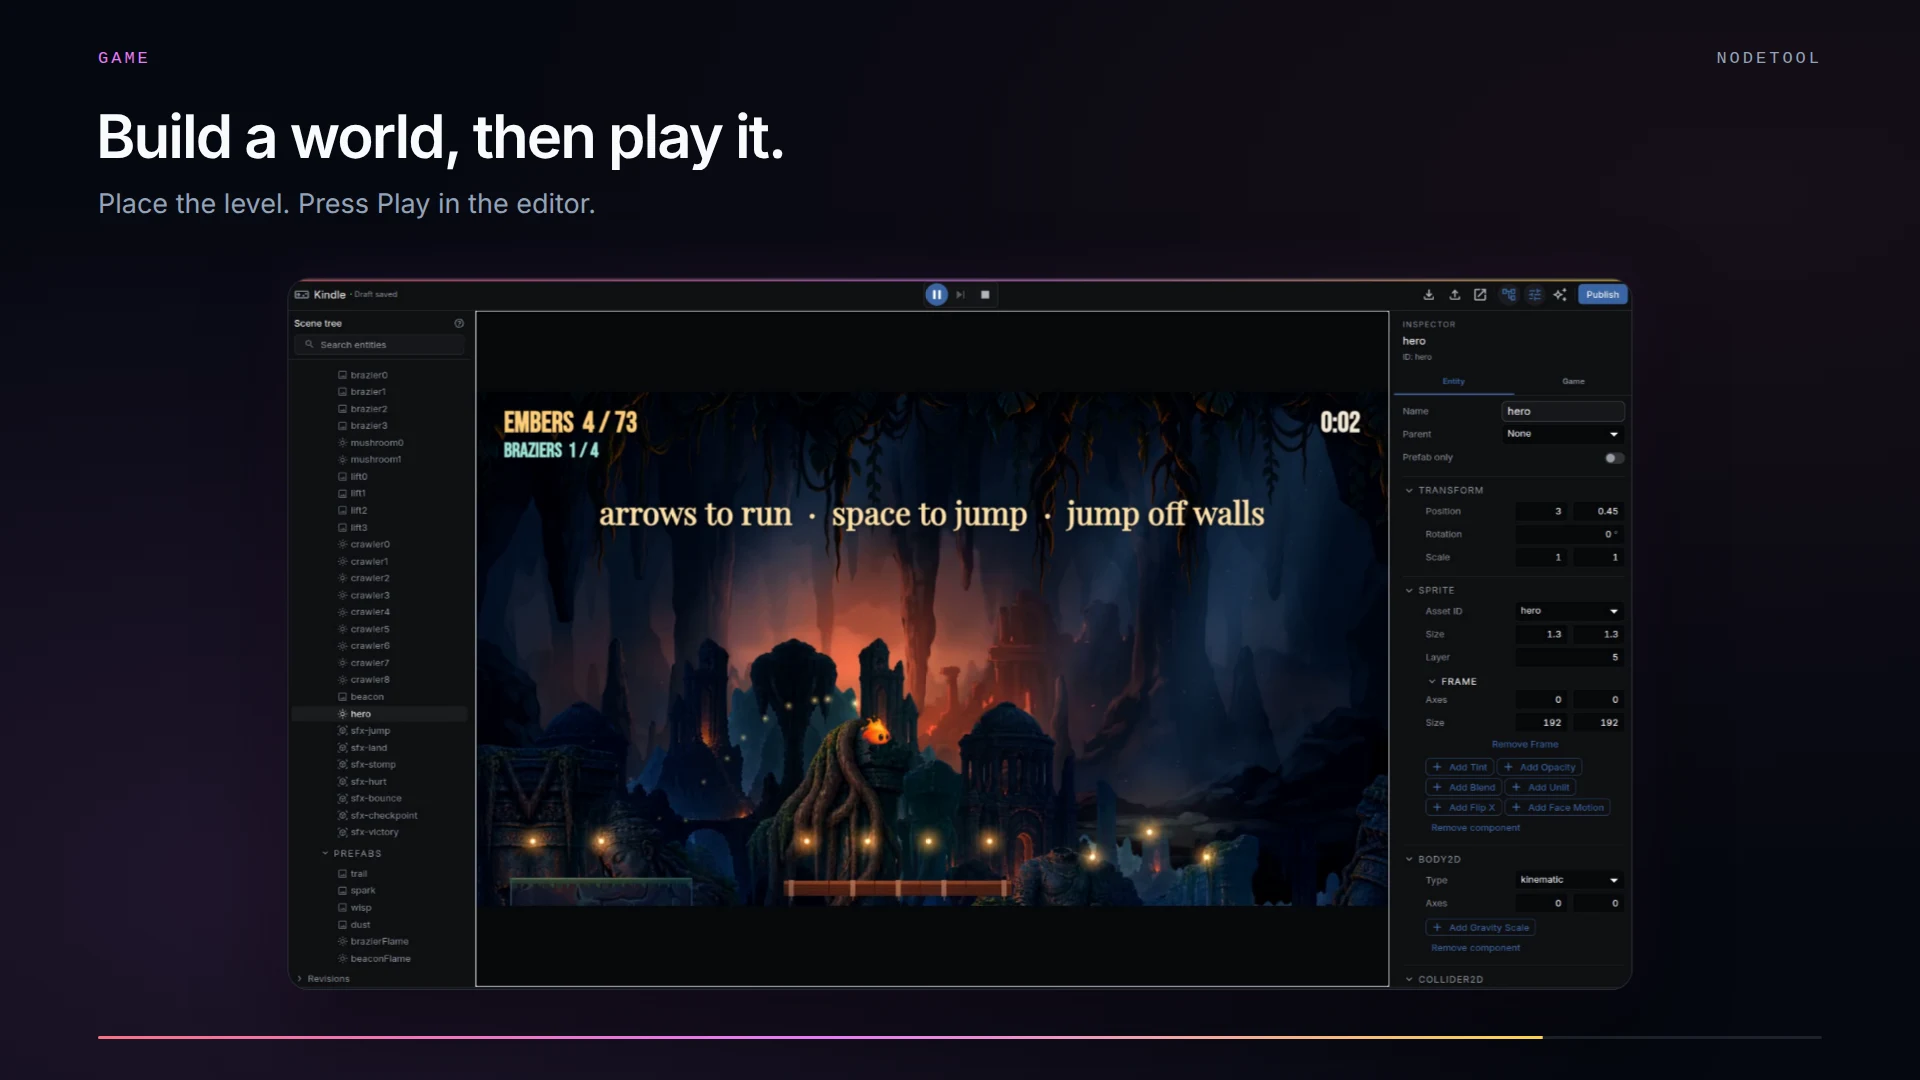Image resolution: width=1920 pixels, height=1080 pixels.
Task: Open the game in a new window
Action: [x=1480, y=294]
